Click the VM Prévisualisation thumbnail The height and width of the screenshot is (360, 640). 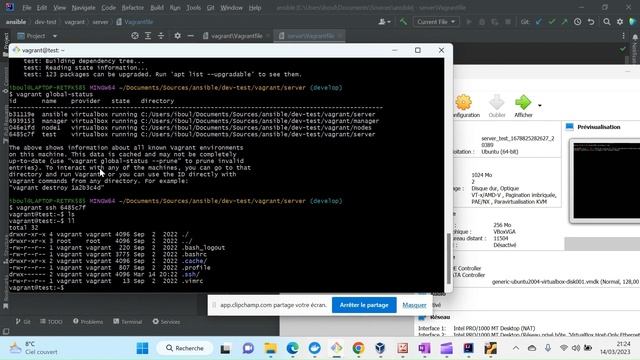pos(606,180)
